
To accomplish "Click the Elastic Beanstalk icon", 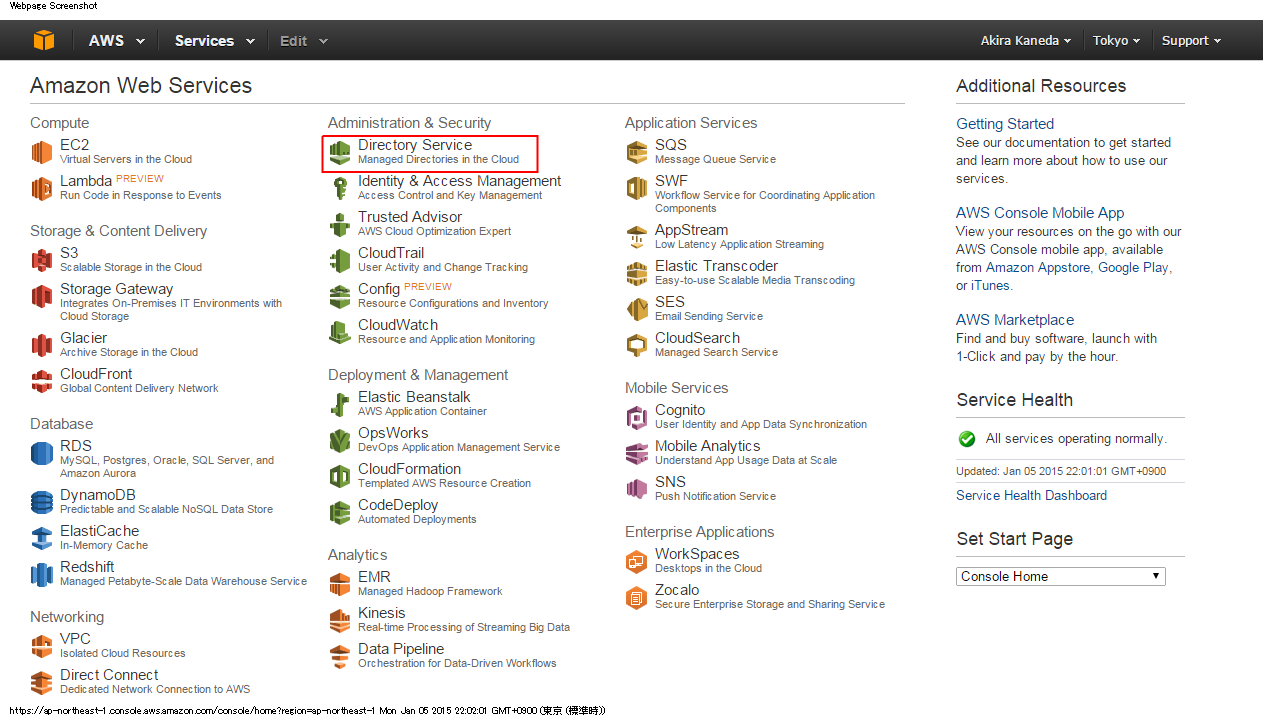I will coord(340,404).
